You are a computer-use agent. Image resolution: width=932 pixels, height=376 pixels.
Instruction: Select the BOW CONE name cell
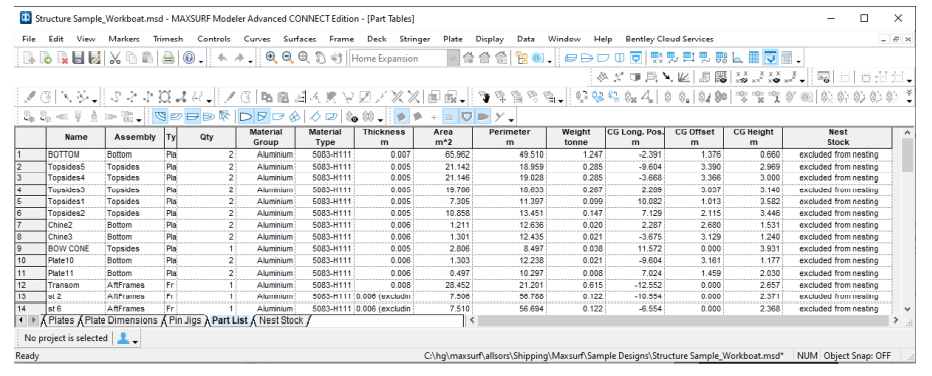(76, 249)
